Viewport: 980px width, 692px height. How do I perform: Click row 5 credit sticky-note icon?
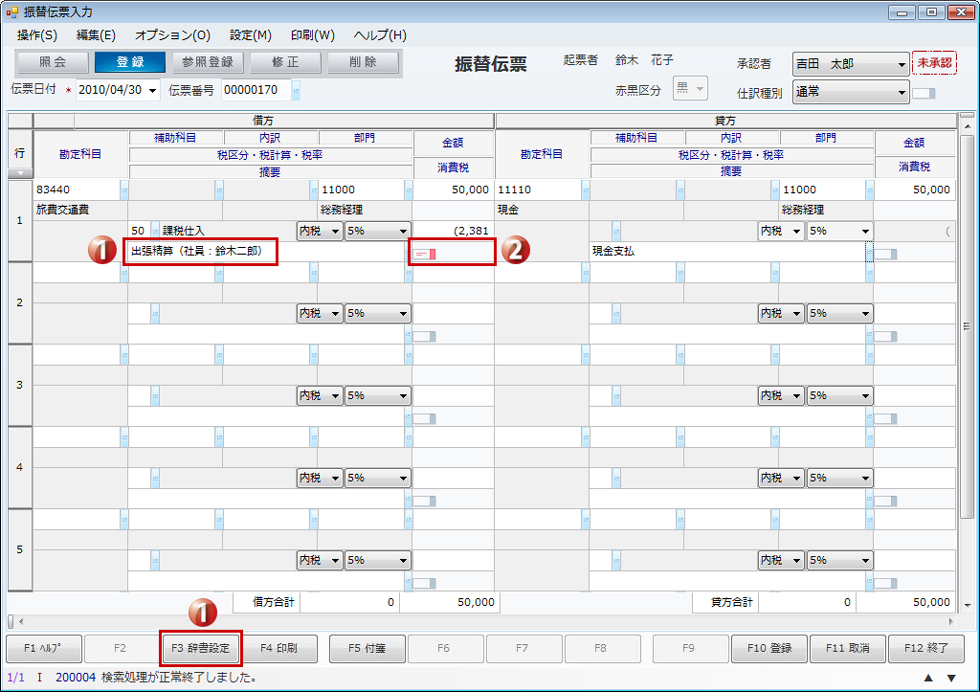point(886,583)
